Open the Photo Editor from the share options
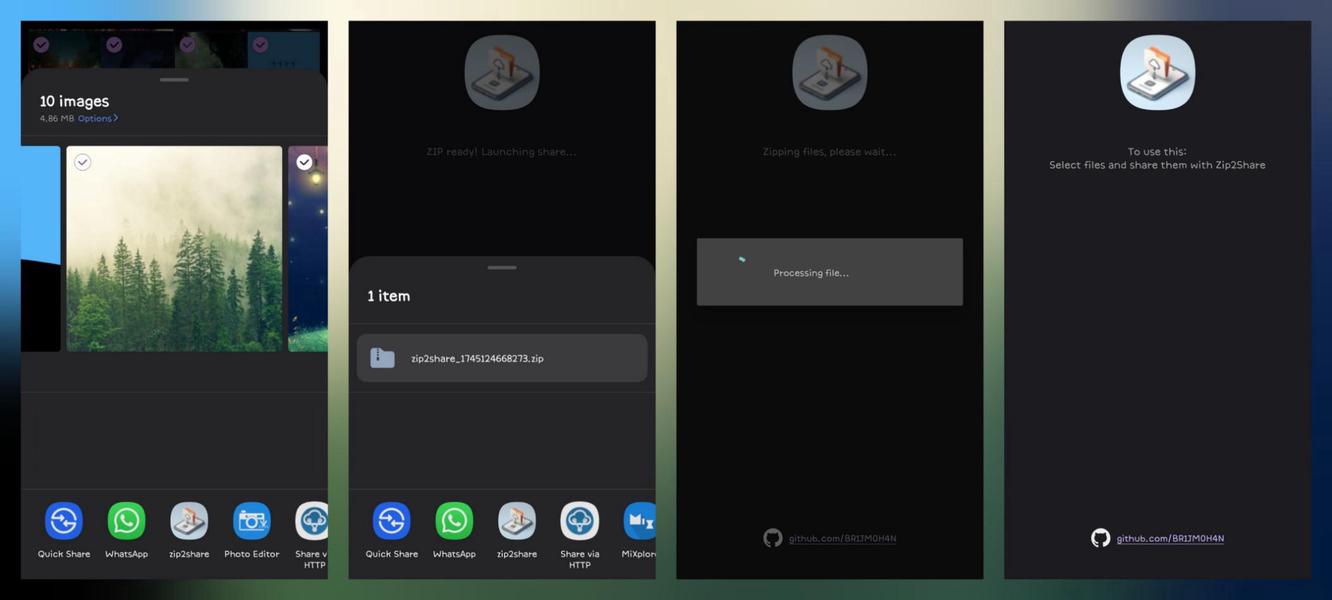The height and width of the screenshot is (600, 1332). (x=251, y=520)
